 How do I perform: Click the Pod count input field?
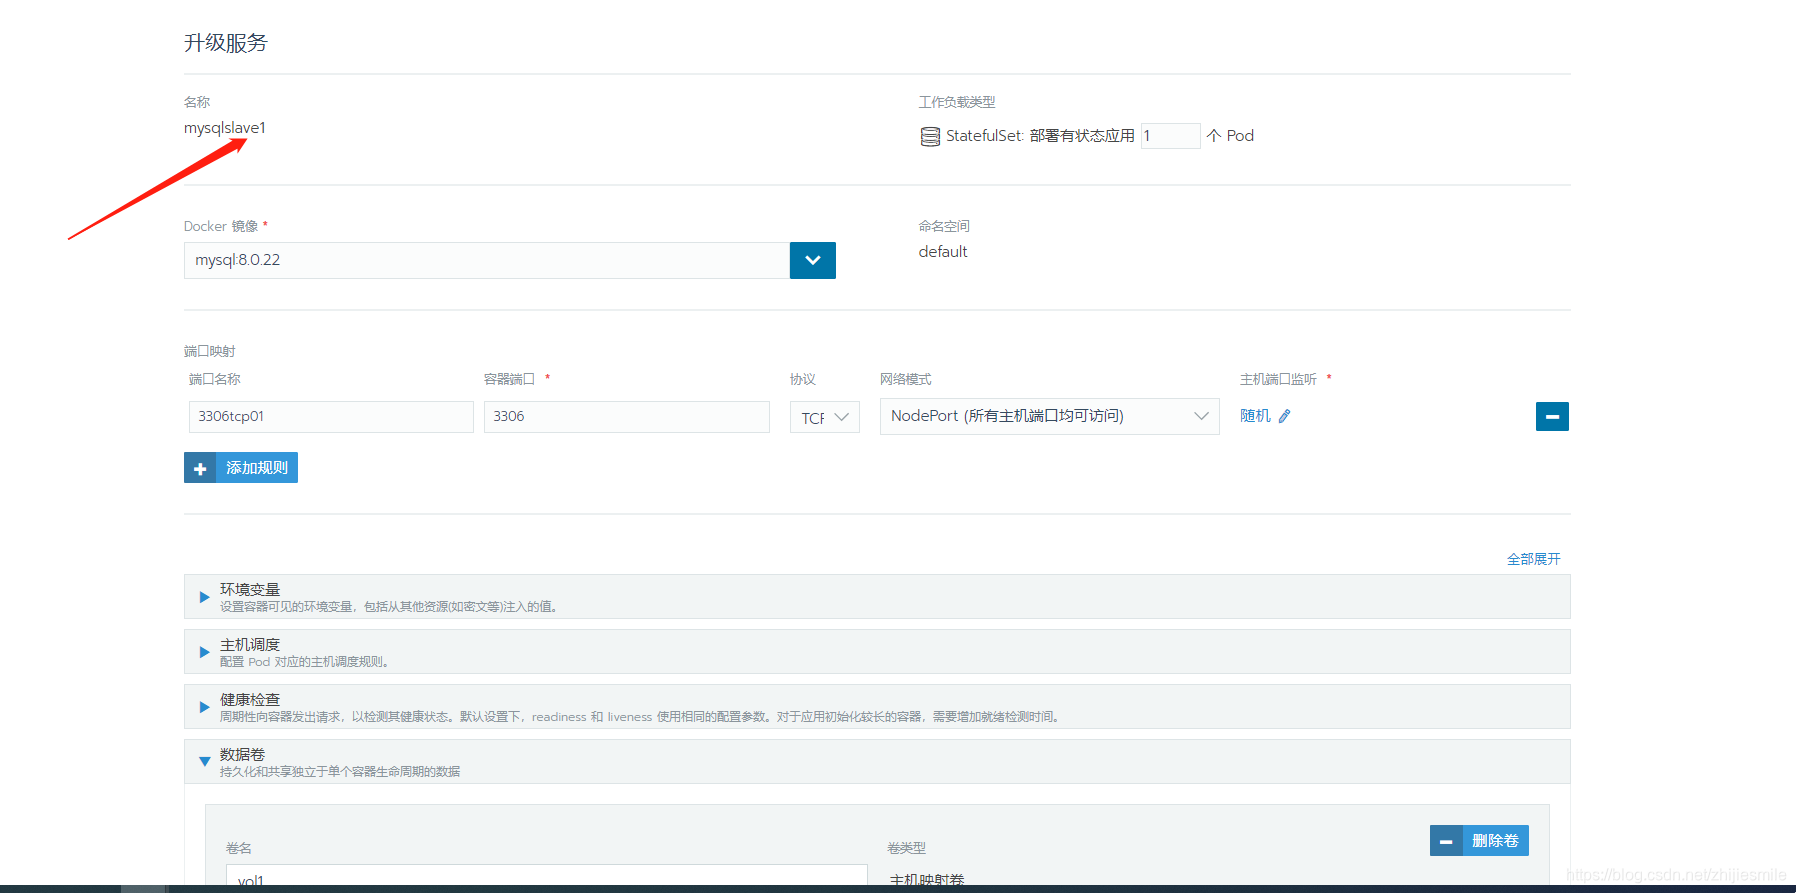[1170, 136]
